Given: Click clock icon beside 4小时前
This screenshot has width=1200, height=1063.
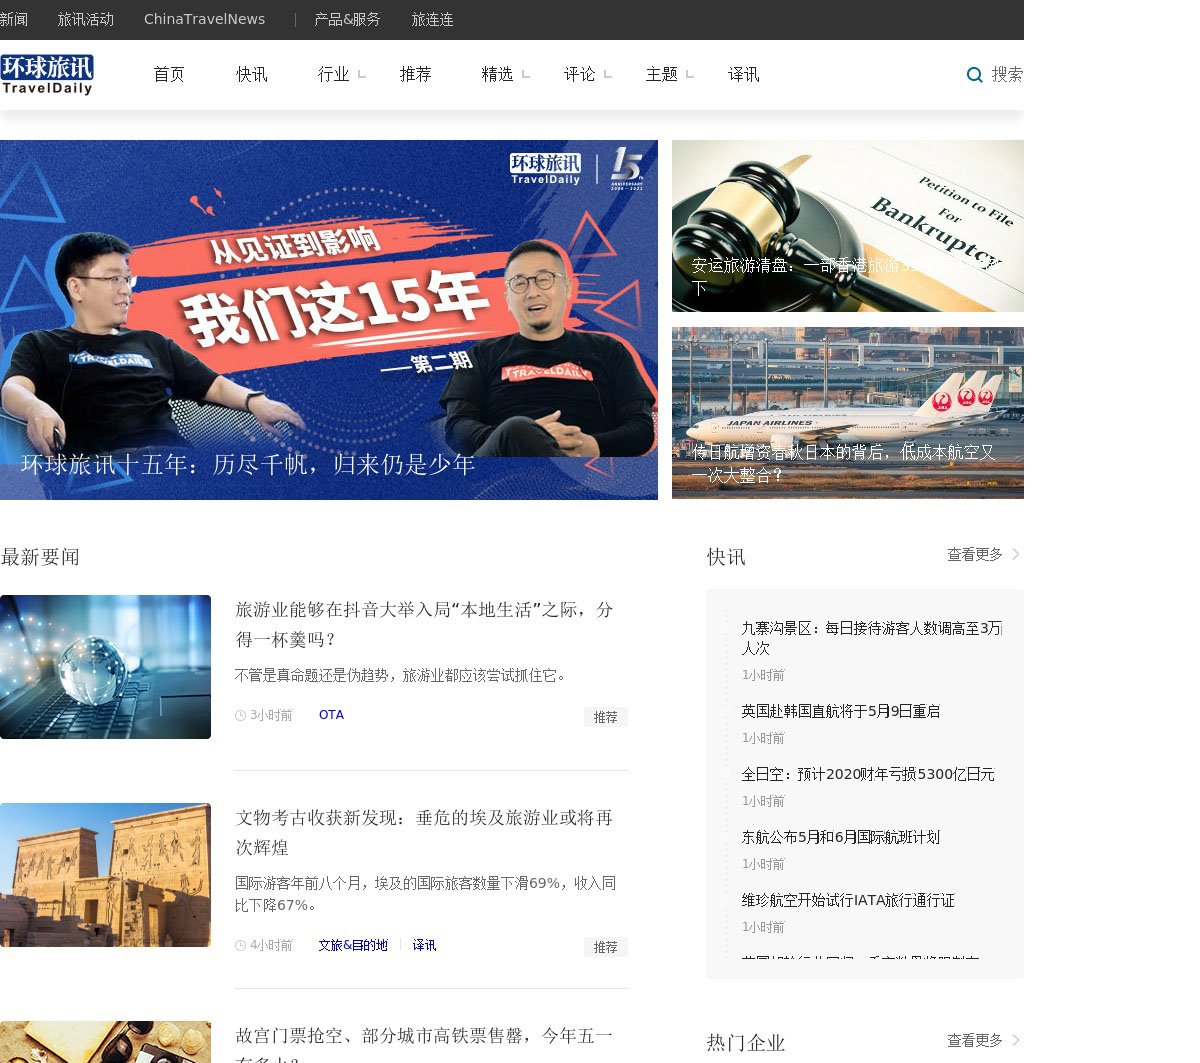Looking at the screenshot, I should [240, 946].
